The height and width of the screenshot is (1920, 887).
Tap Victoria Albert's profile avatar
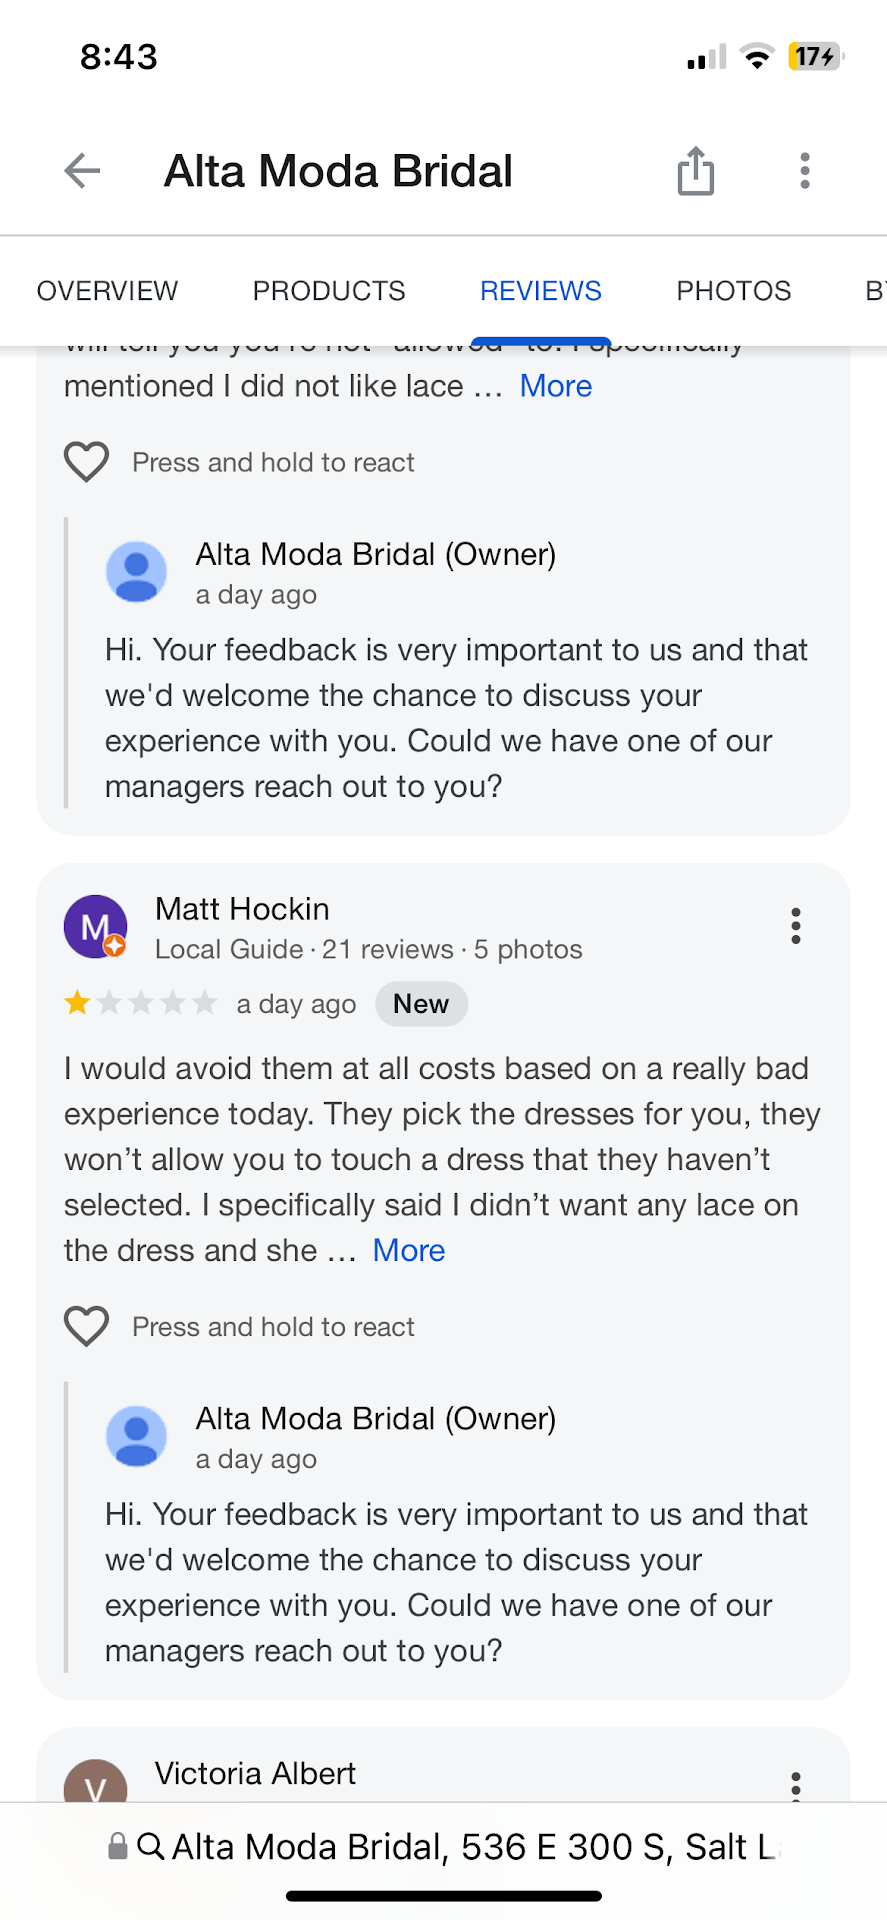tap(95, 1782)
